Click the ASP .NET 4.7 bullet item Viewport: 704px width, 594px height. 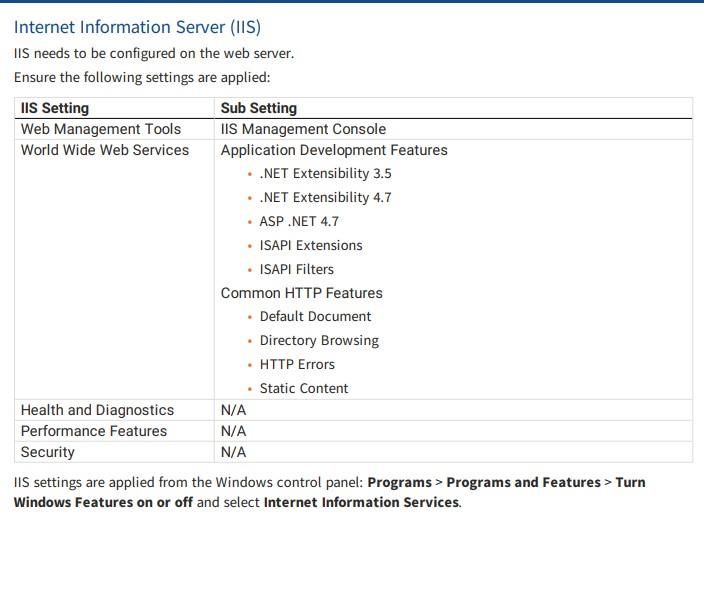coord(299,221)
